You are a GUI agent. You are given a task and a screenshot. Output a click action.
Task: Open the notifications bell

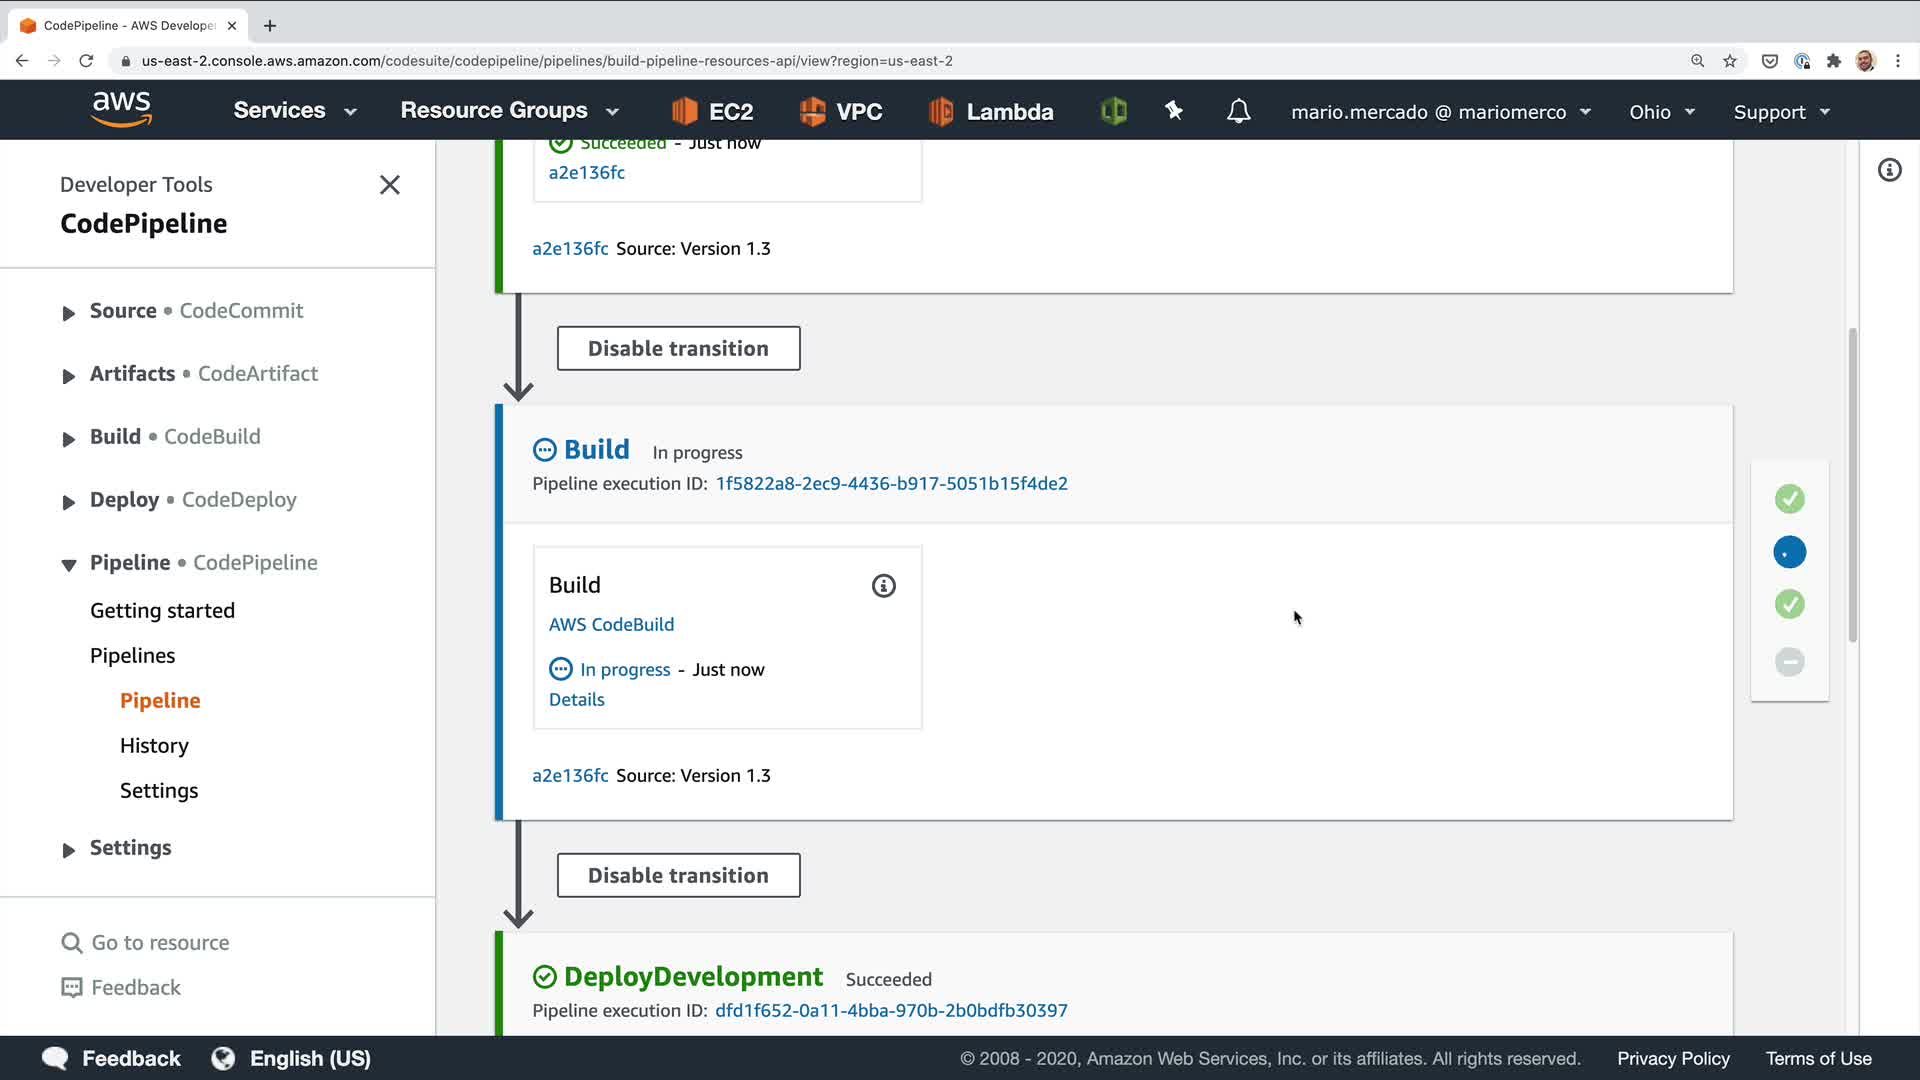coord(1238,111)
